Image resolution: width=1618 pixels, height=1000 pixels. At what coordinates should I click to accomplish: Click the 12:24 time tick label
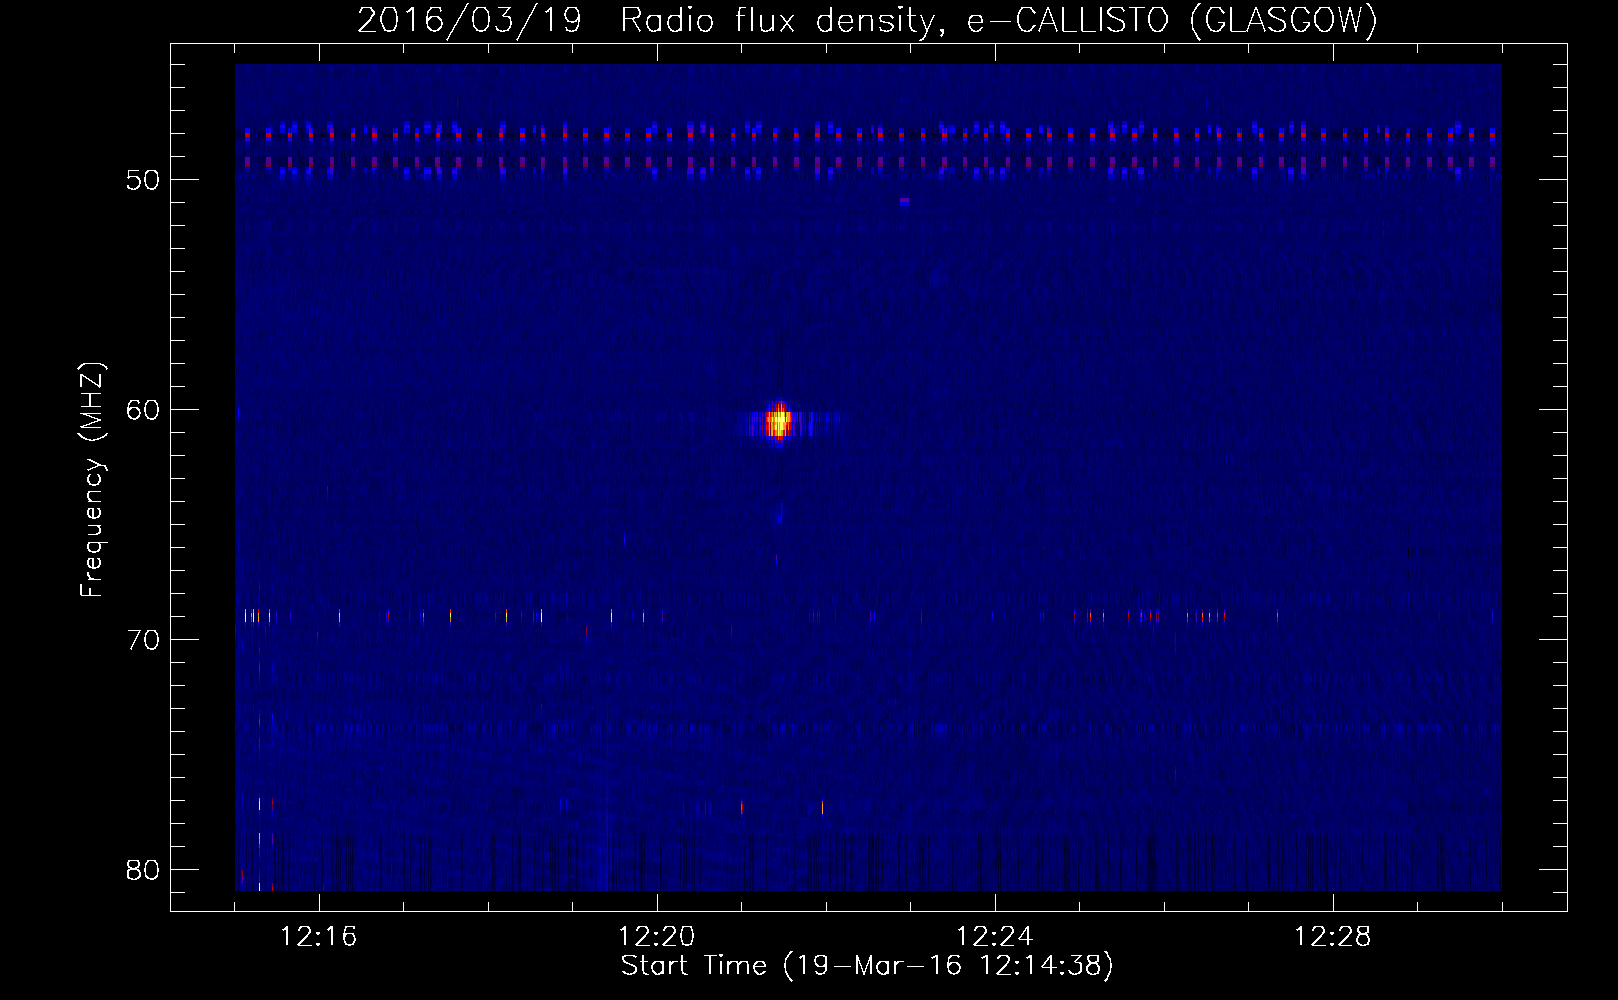tap(995, 937)
